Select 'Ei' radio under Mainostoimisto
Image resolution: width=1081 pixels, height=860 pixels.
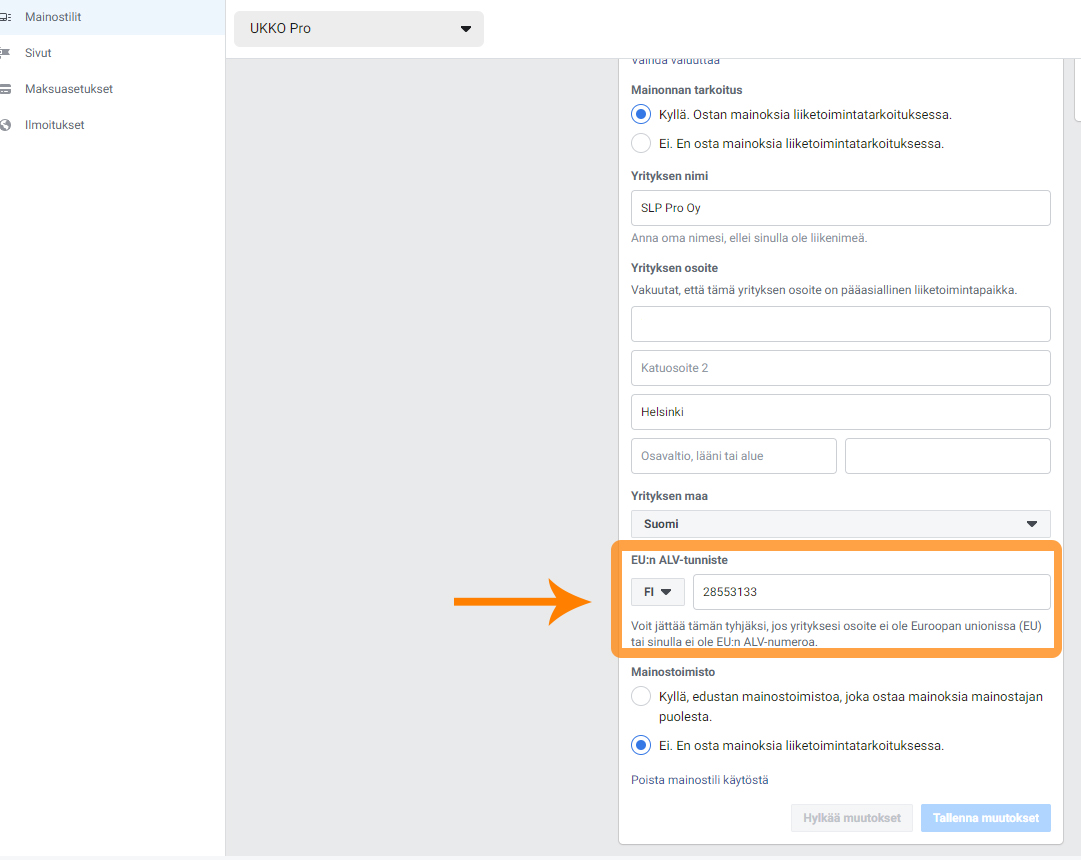[641, 746]
